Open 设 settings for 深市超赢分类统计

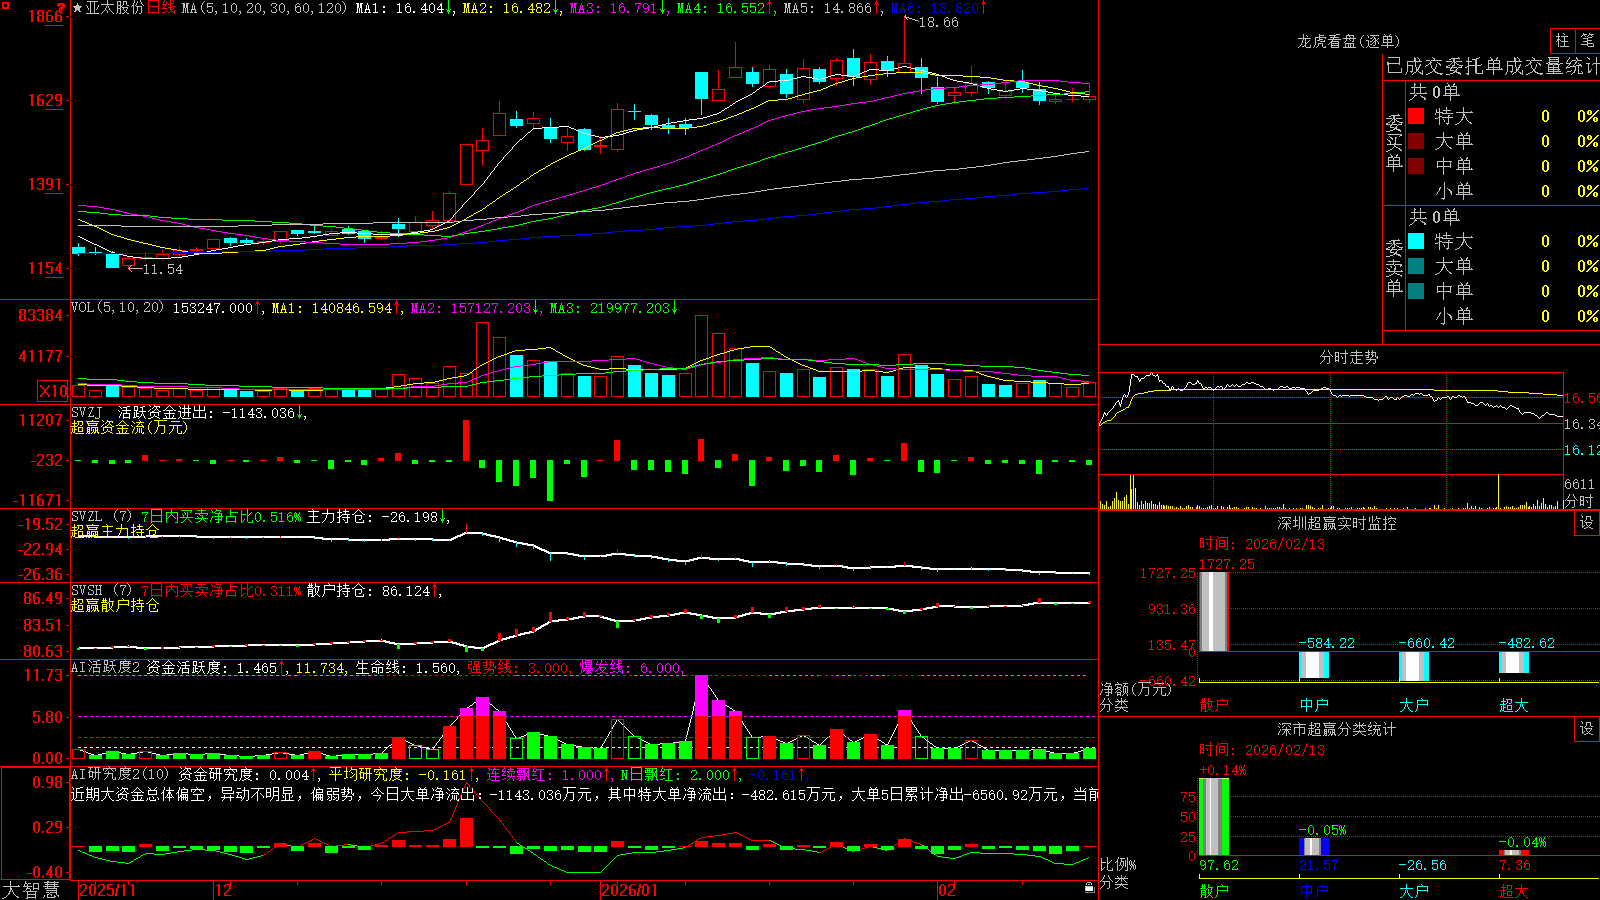(1587, 729)
